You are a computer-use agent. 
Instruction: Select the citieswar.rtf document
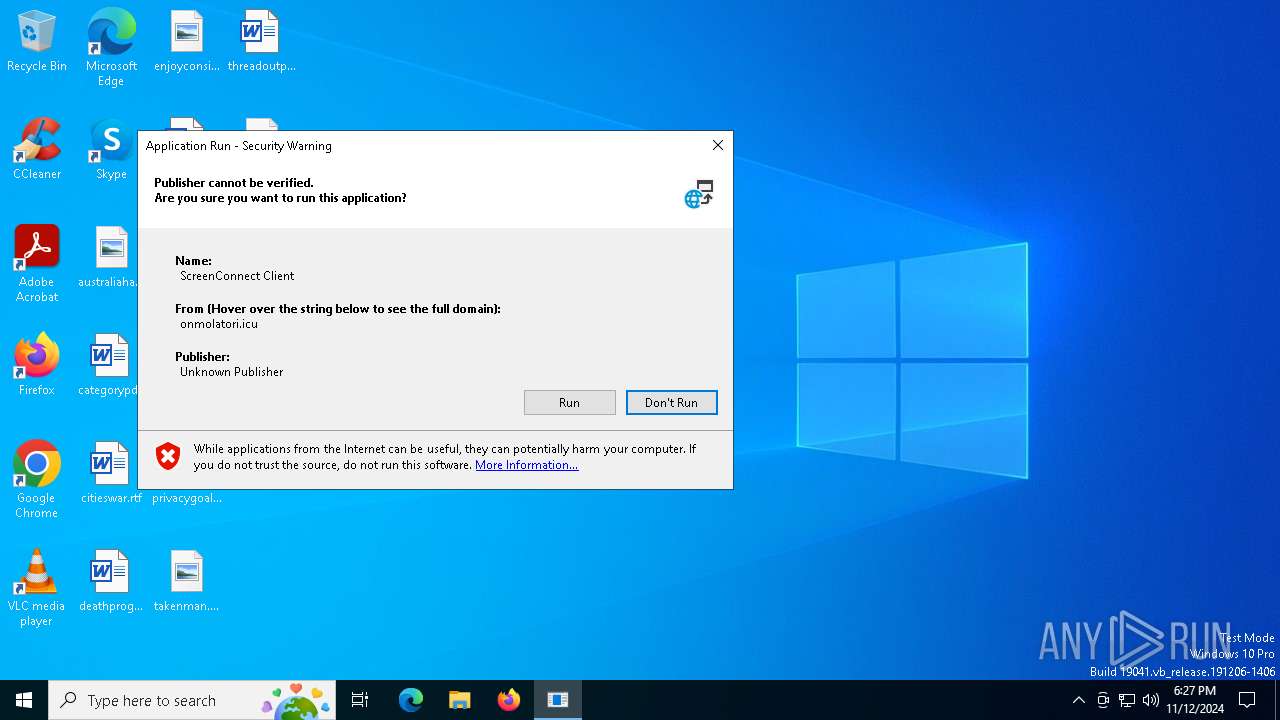coord(111,474)
